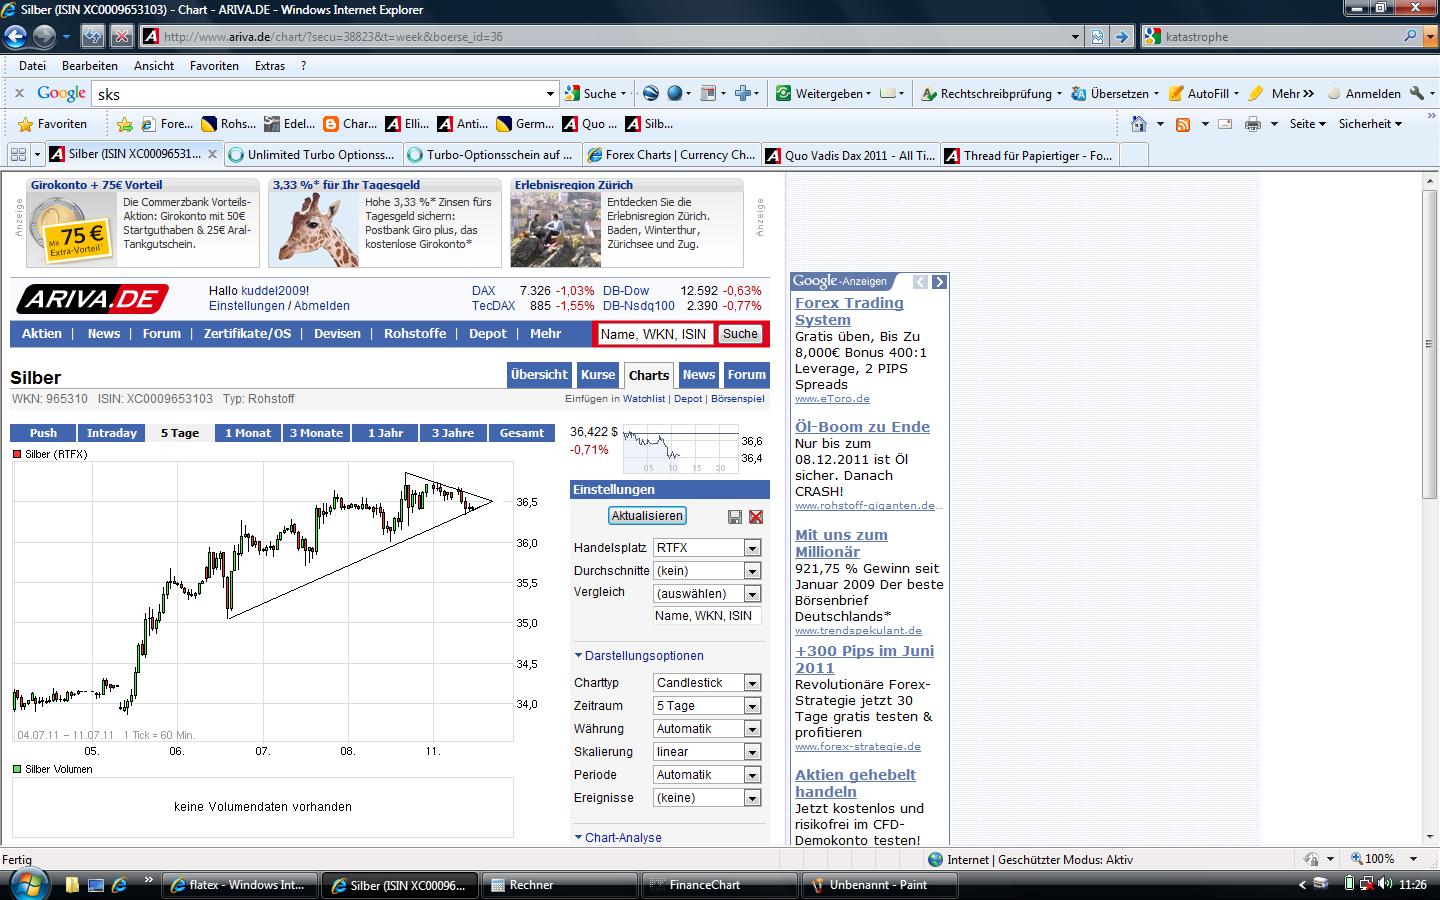
Task: Click the ARIVA.DE logo
Action: coord(92,298)
